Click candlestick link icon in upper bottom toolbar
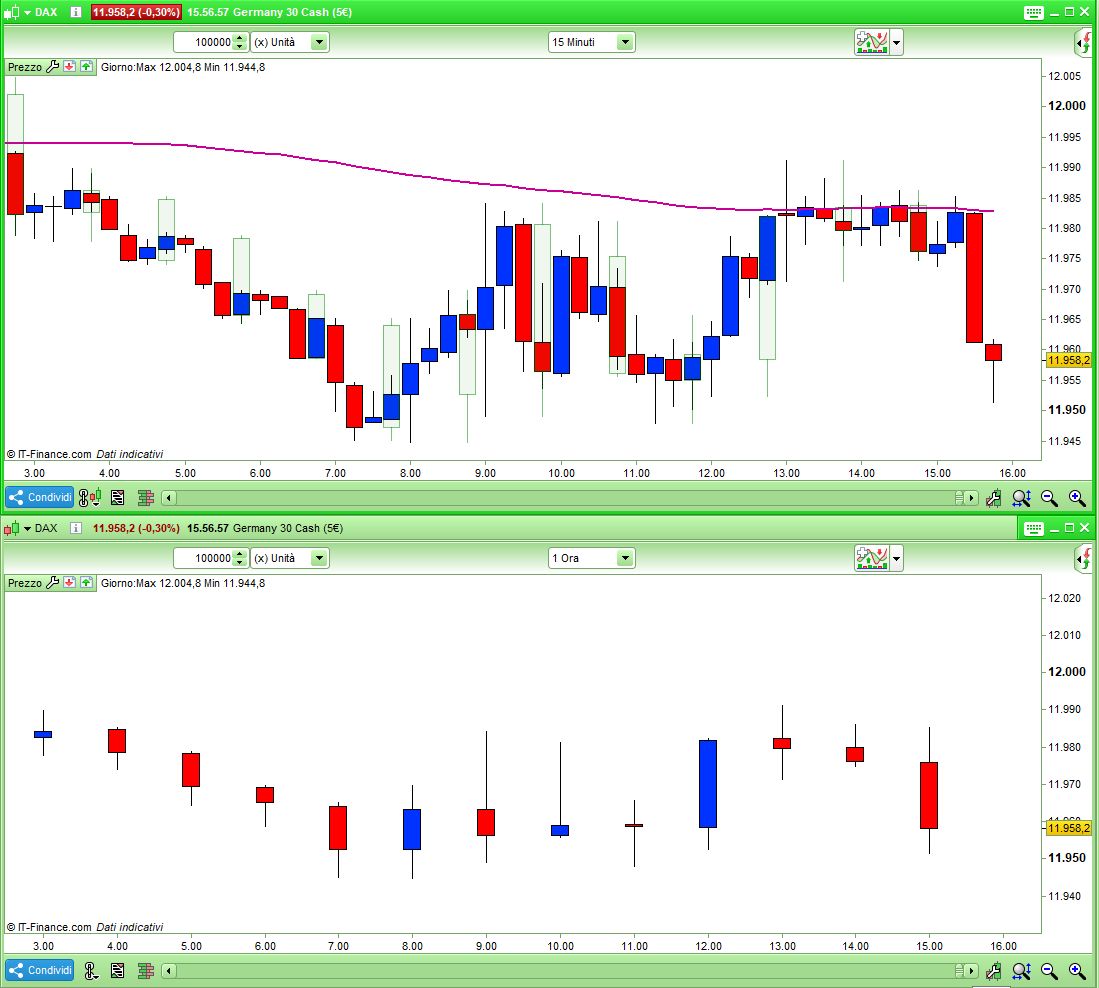Image resolution: width=1099 pixels, height=988 pixels. point(90,498)
